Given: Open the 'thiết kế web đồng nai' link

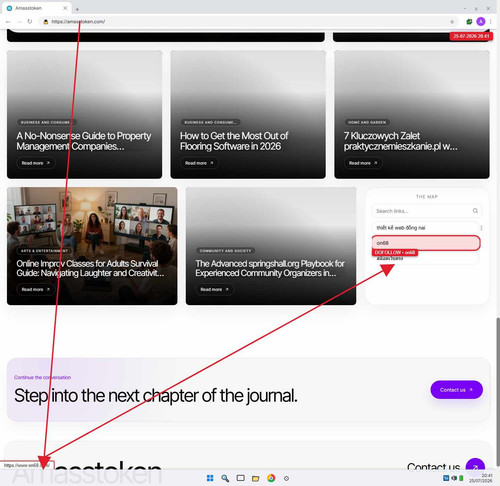Looking at the screenshot, I should 425,228.
